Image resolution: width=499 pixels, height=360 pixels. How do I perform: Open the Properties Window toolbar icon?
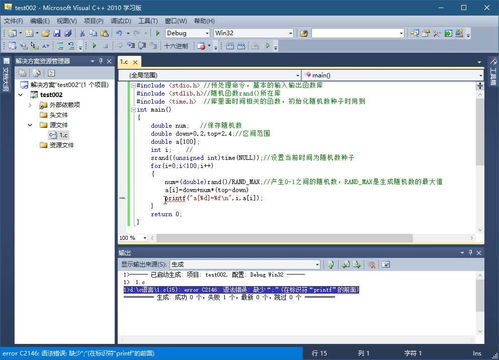point(426,33)
